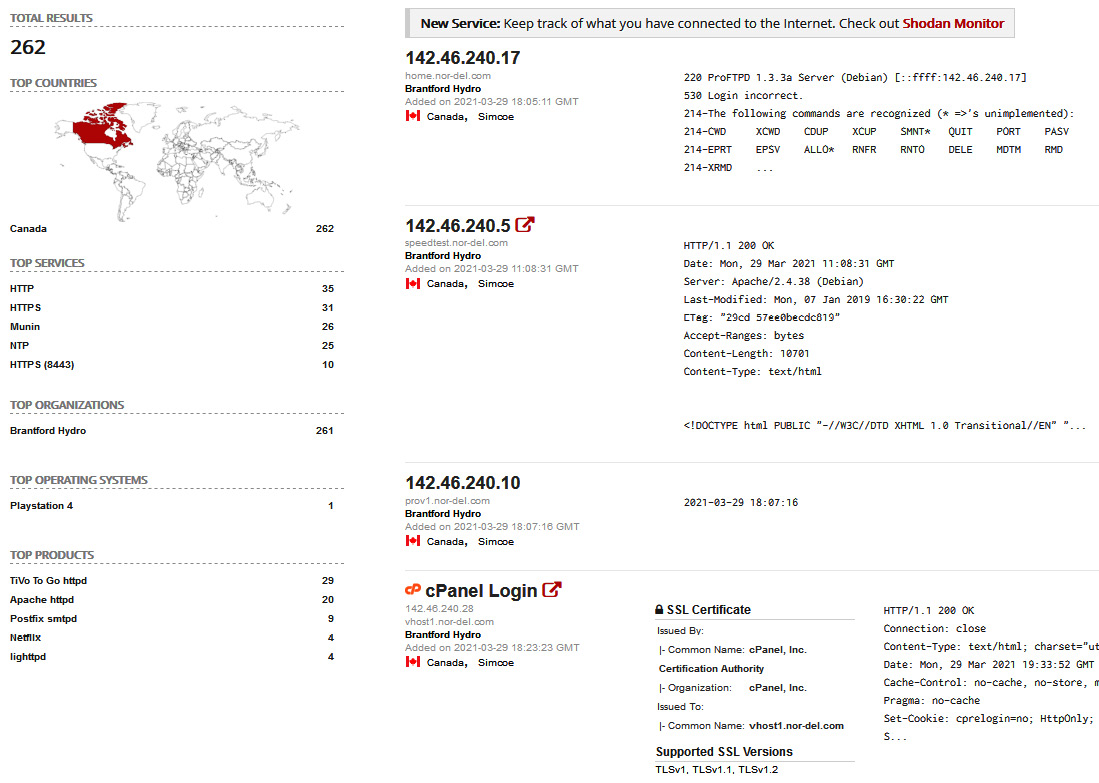Filter by Postfix smtpd product
1099x783 pixels.
43,618
